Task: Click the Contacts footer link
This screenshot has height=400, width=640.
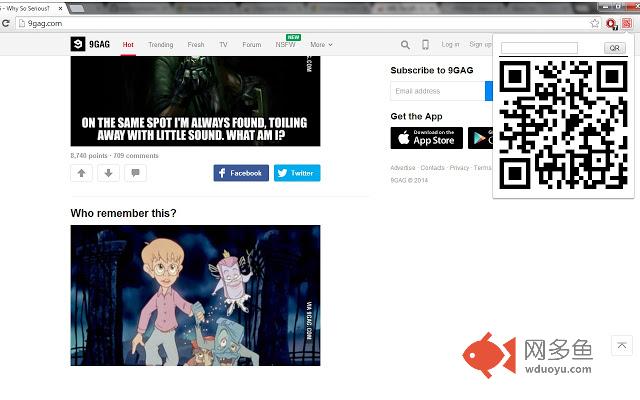Action: (432, 168)
